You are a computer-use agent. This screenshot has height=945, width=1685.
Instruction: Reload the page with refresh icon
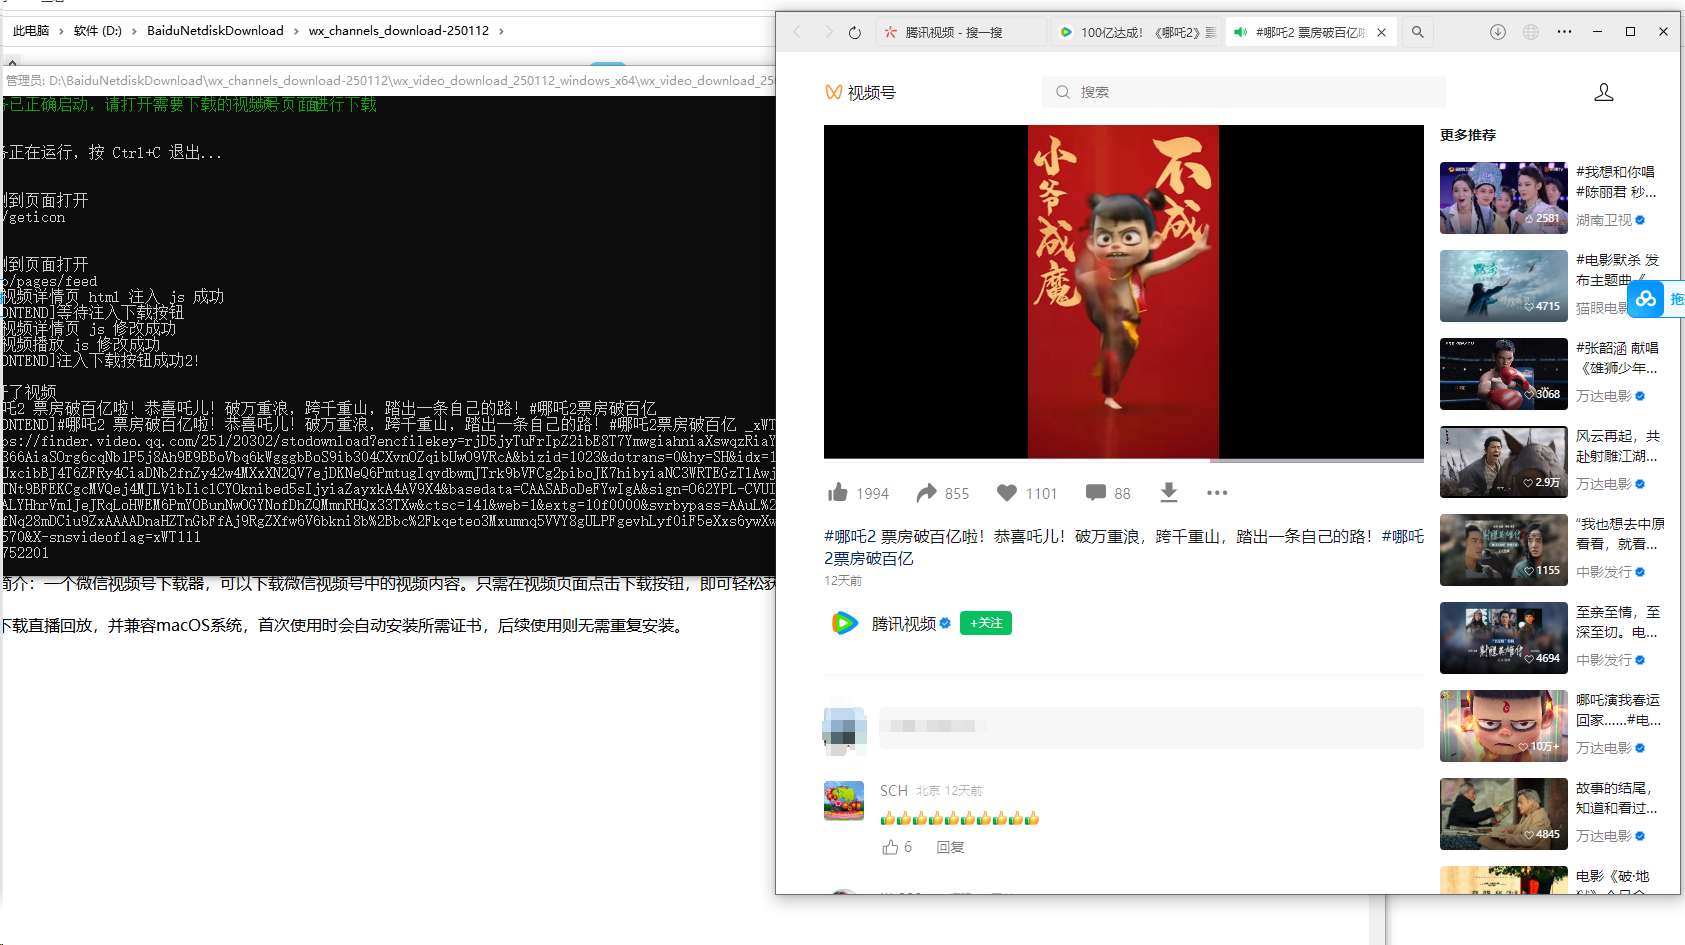[855, 32]
